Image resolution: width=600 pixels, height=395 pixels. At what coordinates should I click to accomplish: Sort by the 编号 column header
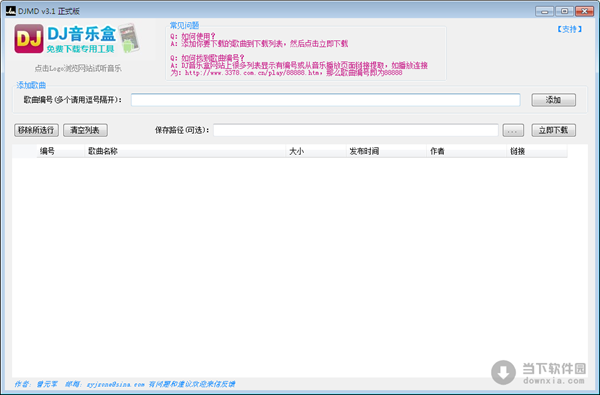[x=60, y=151]
